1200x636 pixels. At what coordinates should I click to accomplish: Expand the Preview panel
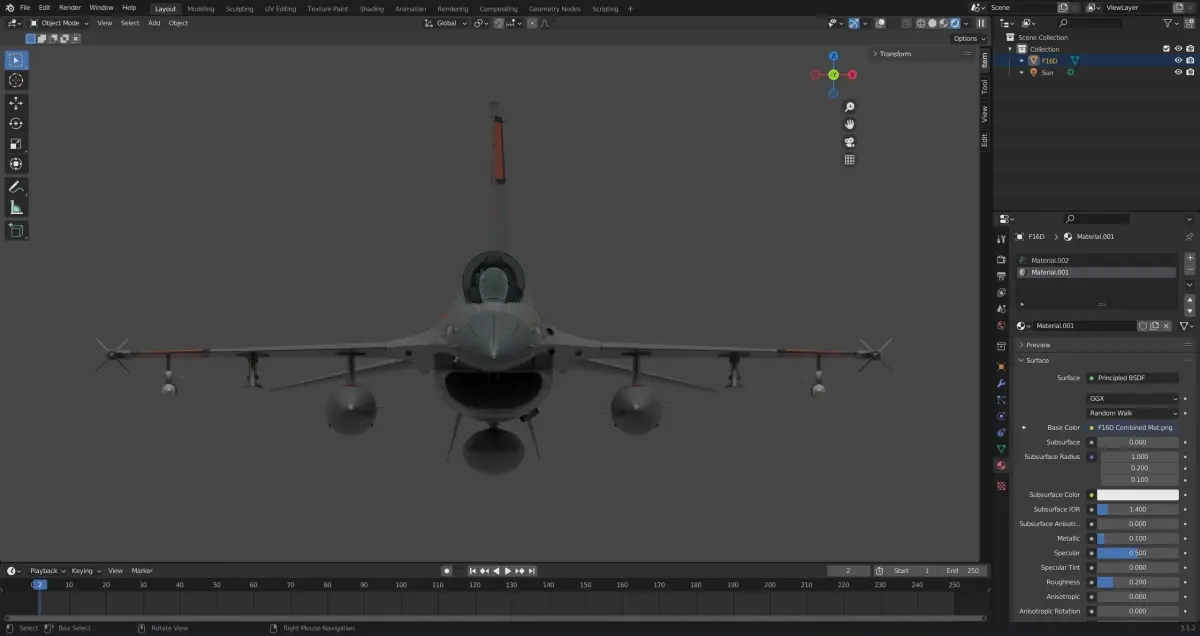pos(1036,345)
